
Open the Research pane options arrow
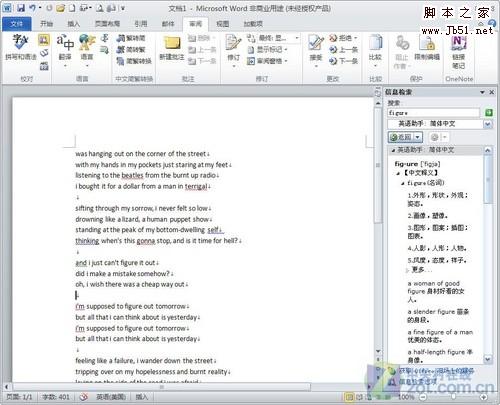point(482,92)
